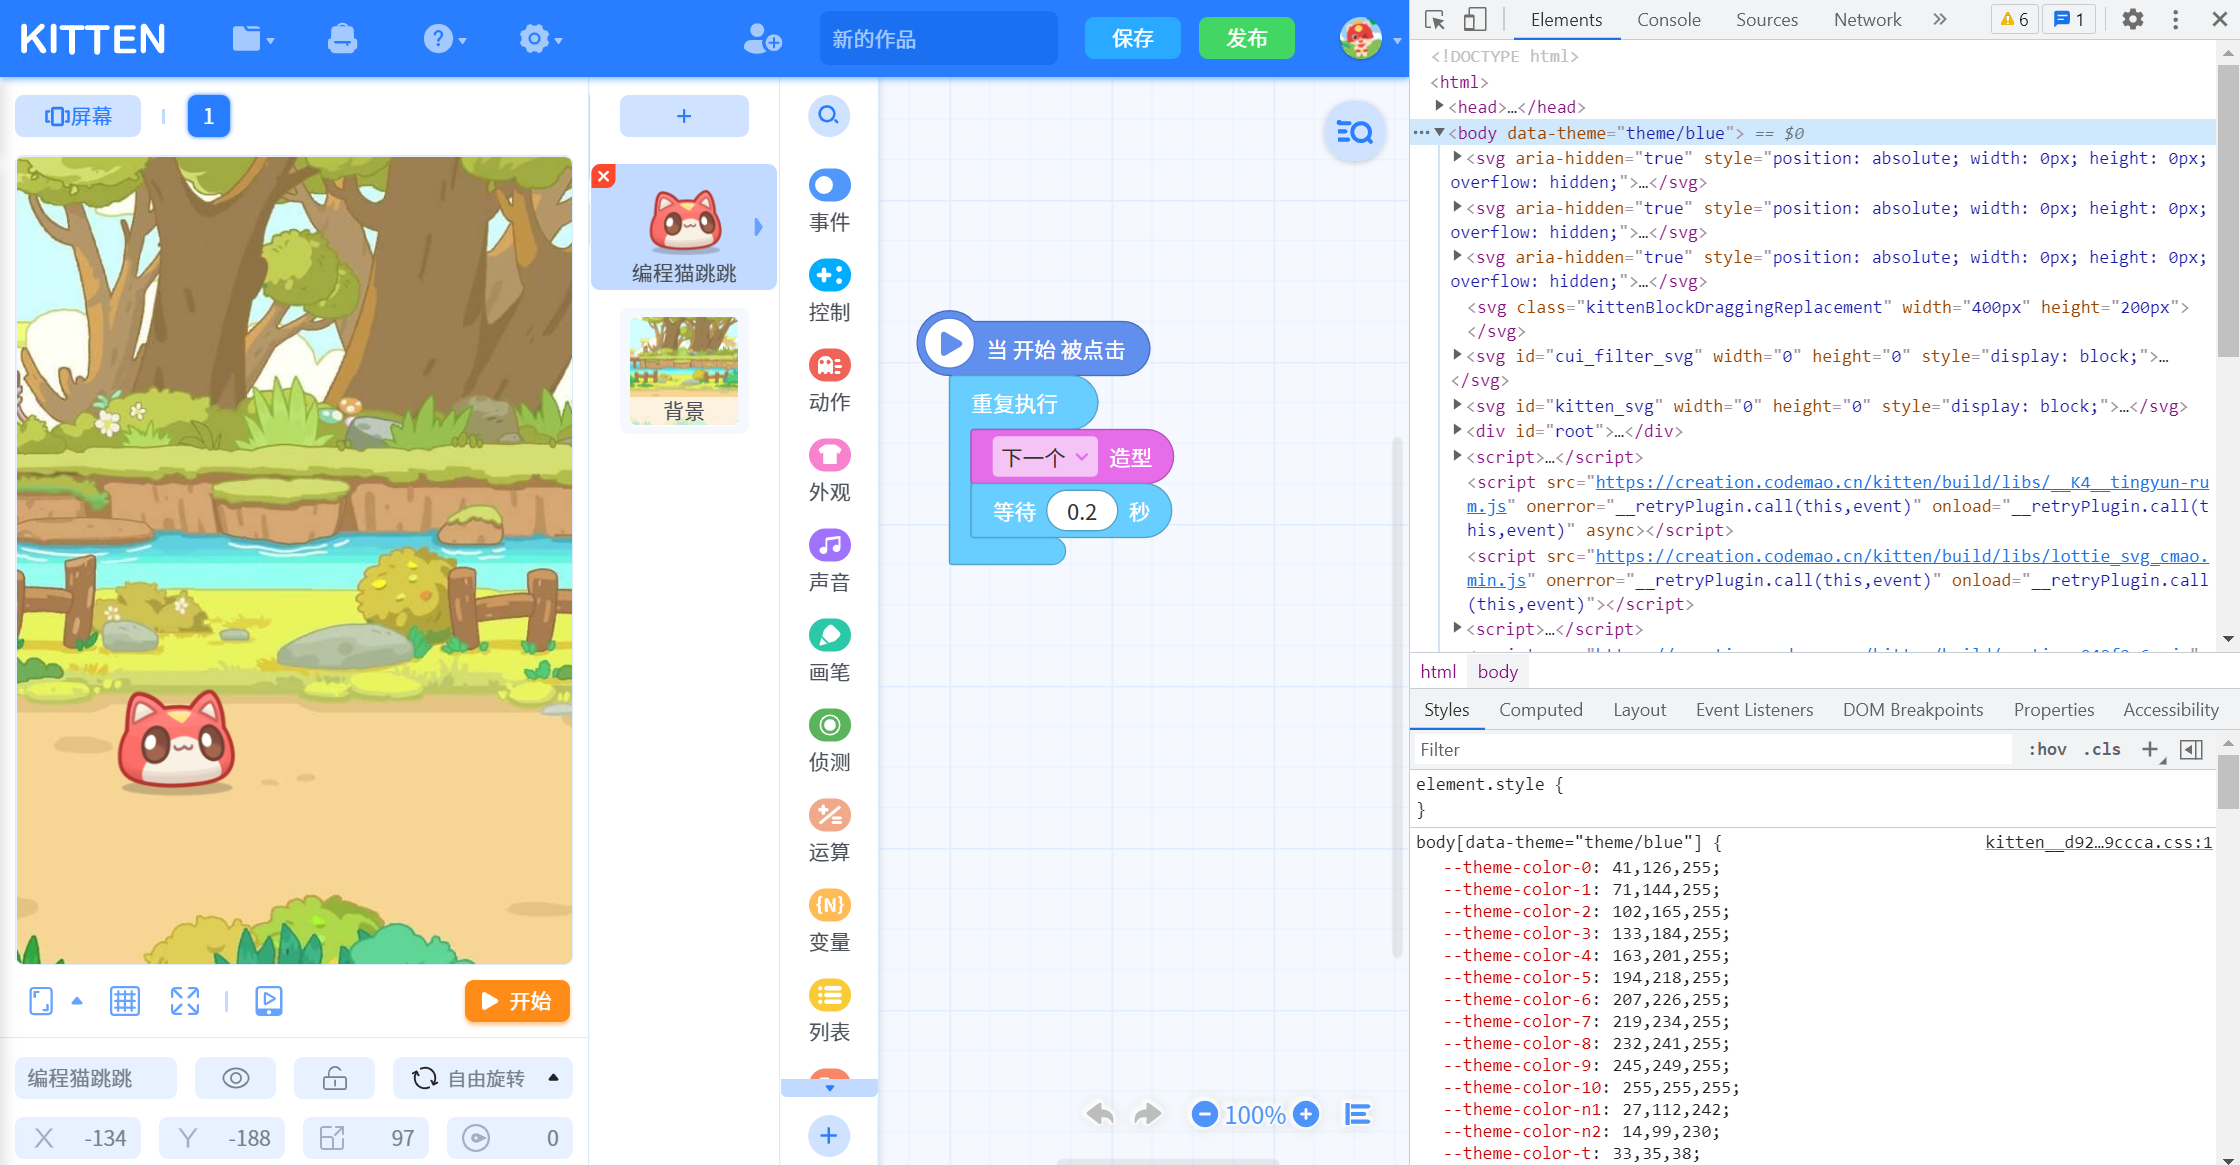The image size is (2240, 1165).
Task: Open the workspace block search list icon
Action: (x=1355, y=131)
